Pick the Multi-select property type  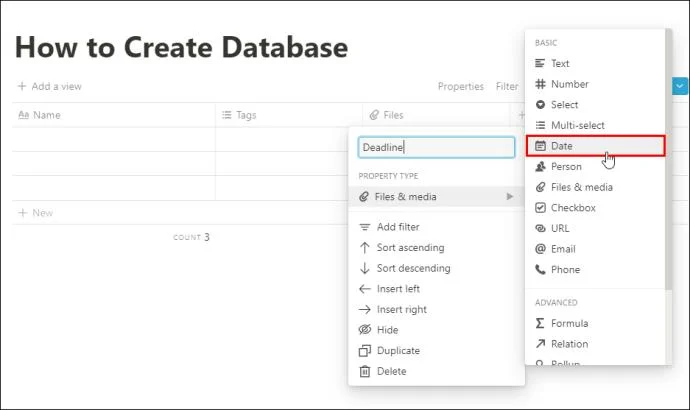point(577,125)
